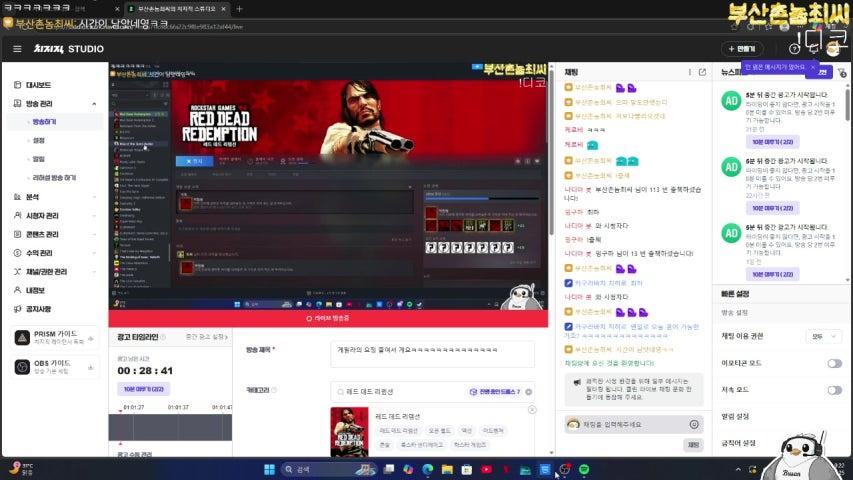Select 방송하기 in the sidebar
The height and width of the screenshot is (480, 853).
click(x=45, y=122)
